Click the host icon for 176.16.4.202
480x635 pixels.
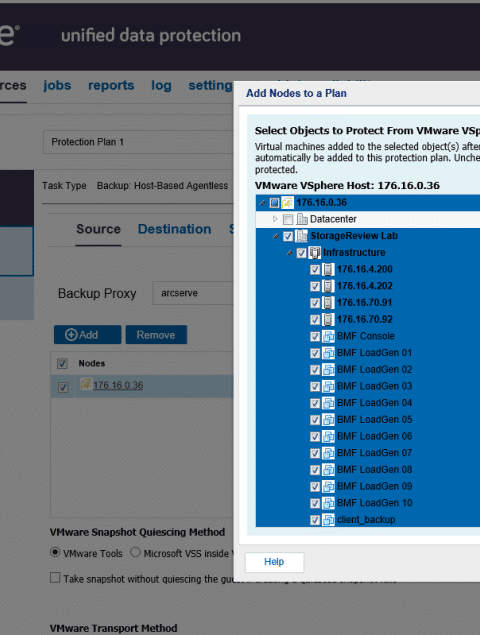328,286
